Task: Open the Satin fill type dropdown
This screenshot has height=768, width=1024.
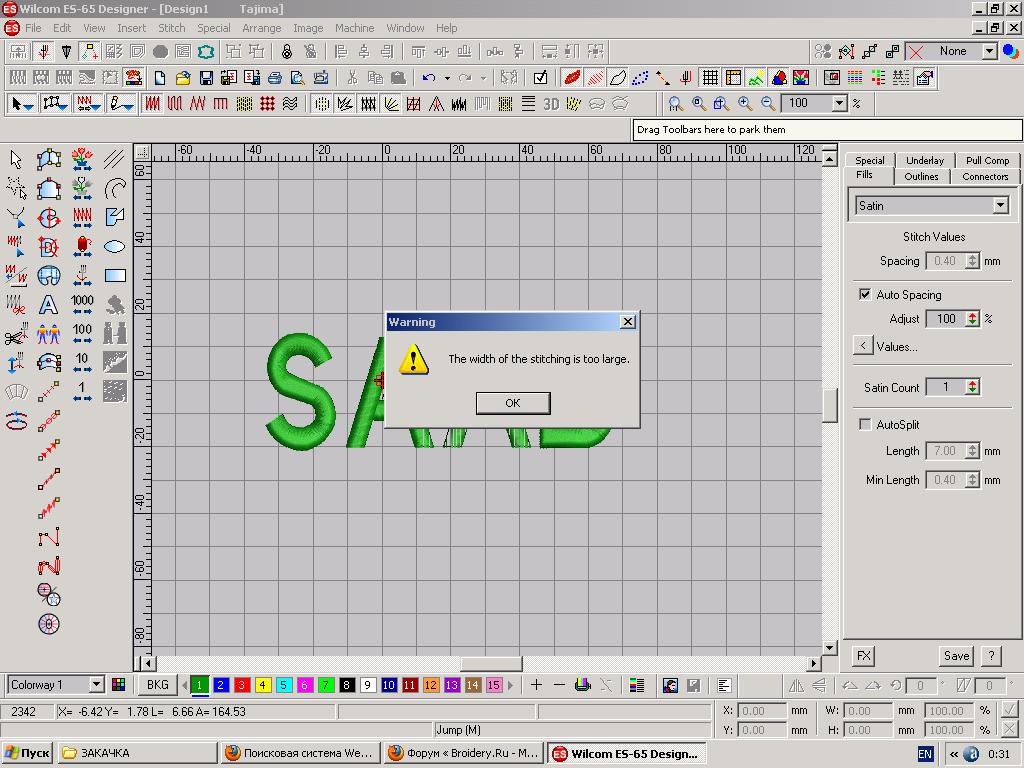Action: tap(999, 205)
